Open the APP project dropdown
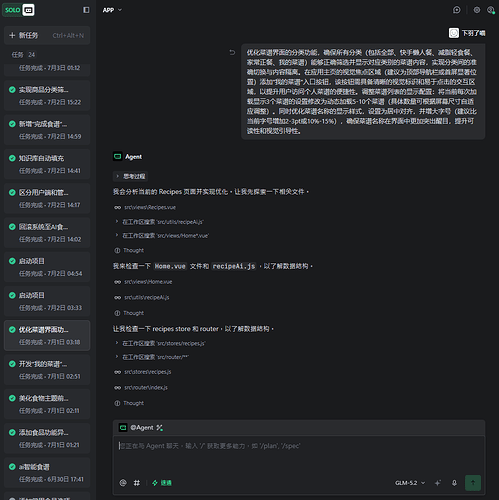Viewport: 499px width, 500px height. pyautogui.click(x=112, y=10)
